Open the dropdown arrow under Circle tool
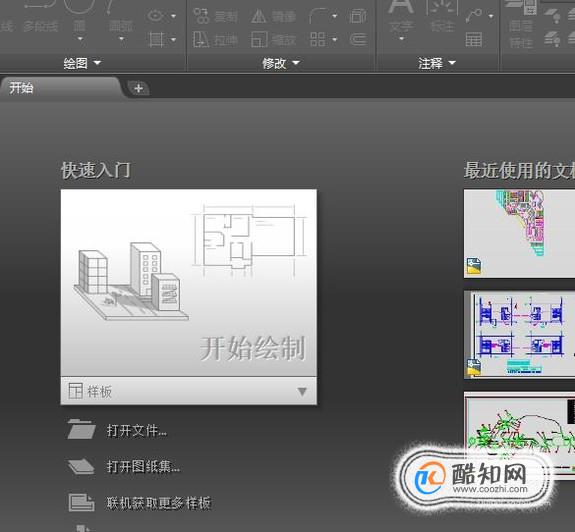The image size is (575, 532). coord(80,39)
